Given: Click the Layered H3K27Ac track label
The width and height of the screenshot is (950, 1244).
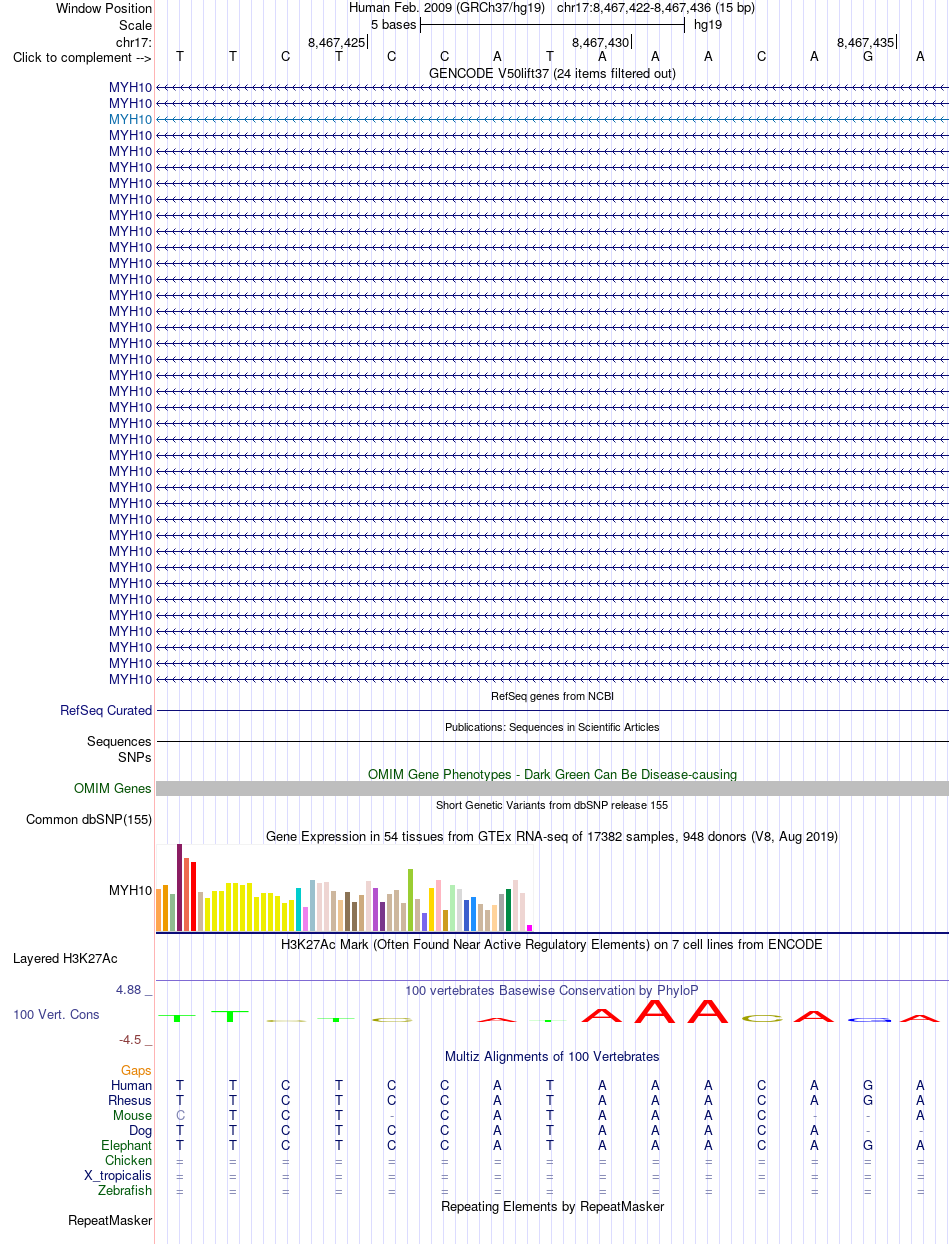Looking at the screenshot, I should [65, 959].
